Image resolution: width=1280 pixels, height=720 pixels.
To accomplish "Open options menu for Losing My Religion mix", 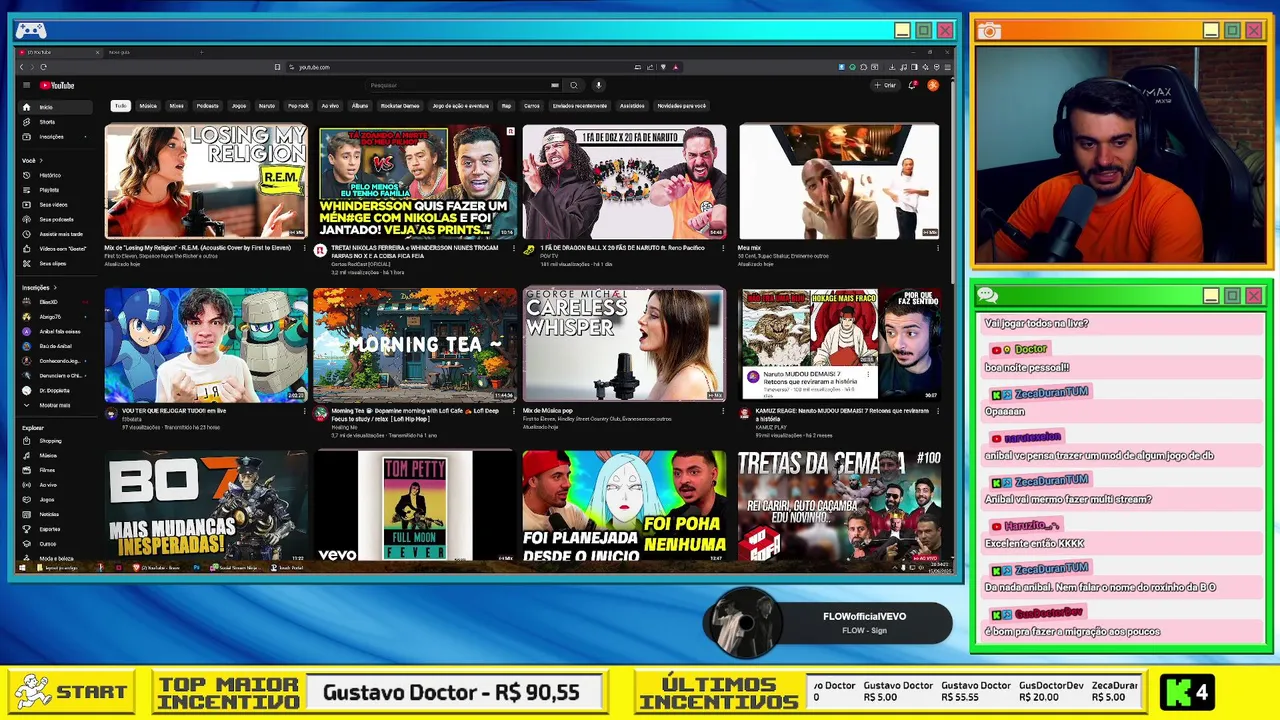I will pos(303,249).
